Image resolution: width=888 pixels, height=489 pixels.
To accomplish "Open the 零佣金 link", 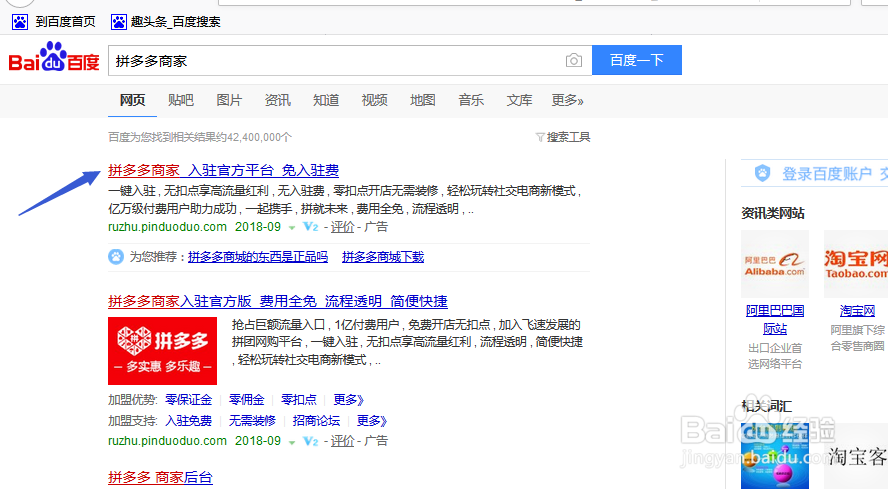I will [246, 399].
